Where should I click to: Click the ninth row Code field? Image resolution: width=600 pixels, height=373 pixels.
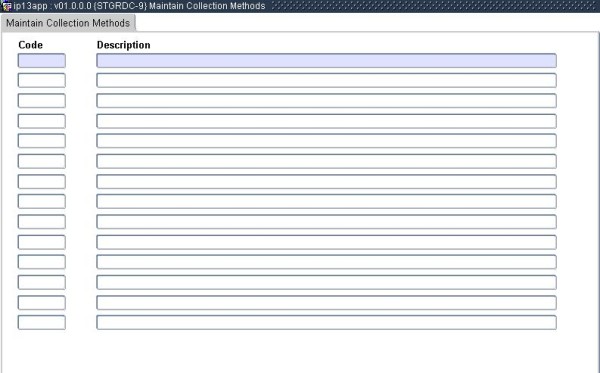(x=42, y=222)
